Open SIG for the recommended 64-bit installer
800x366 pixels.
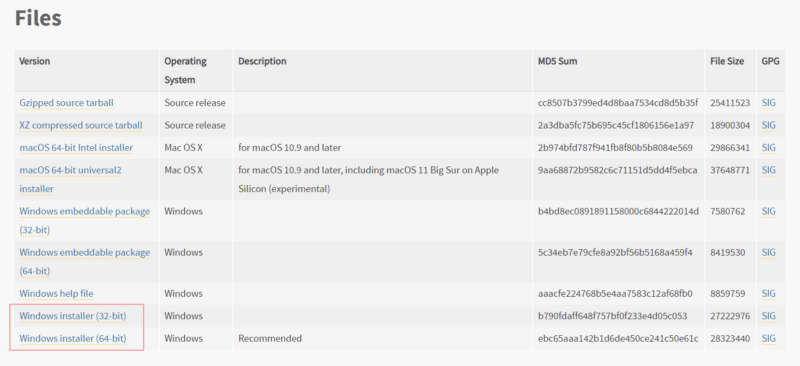[x=768, y=338]
